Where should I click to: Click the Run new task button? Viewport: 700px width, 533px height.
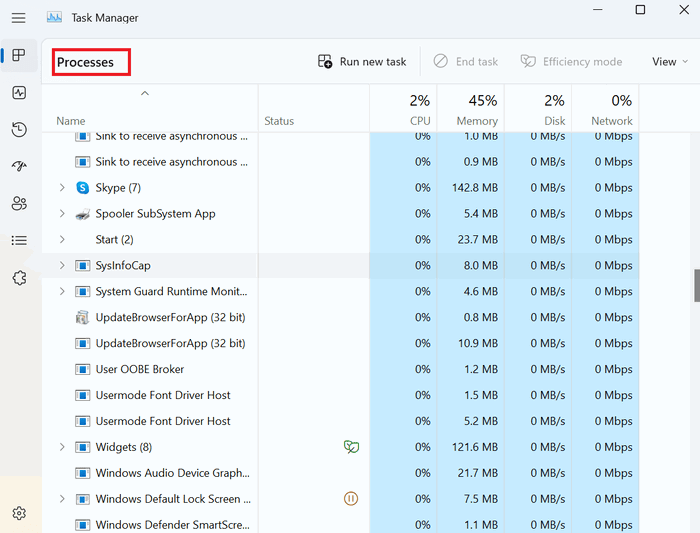tap(362, 62)
